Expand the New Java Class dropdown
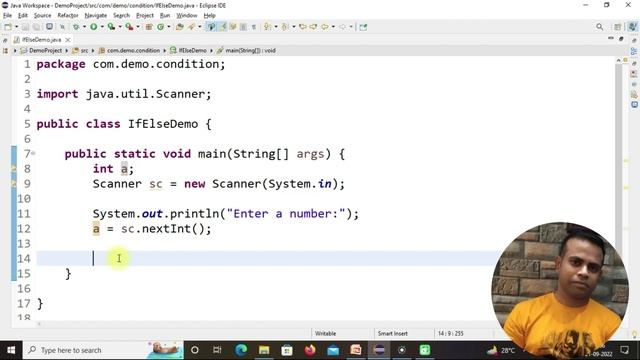The width and height of the screenshot is (640, 360). click(x=169, y=27)
